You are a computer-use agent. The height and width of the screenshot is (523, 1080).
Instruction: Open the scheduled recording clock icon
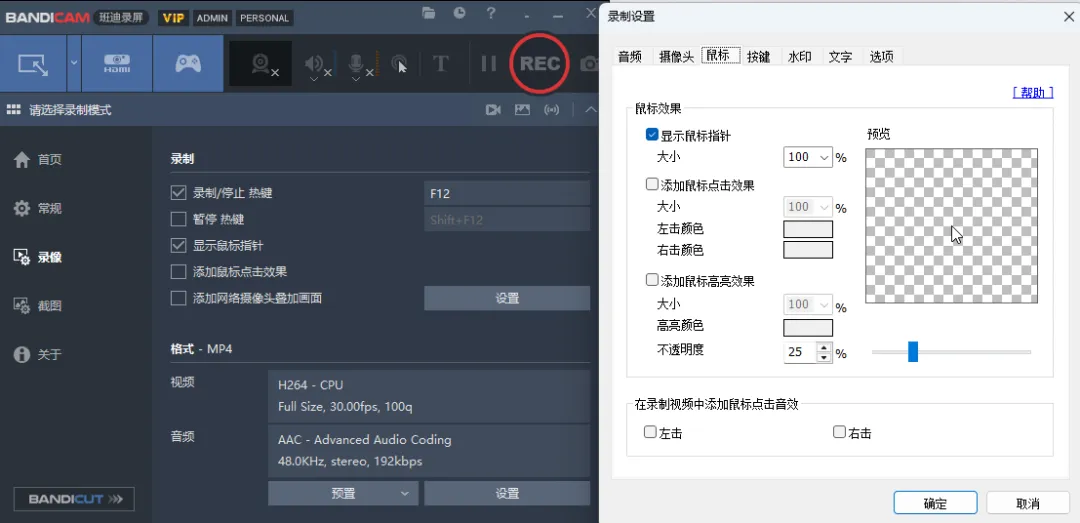point(459,12)
